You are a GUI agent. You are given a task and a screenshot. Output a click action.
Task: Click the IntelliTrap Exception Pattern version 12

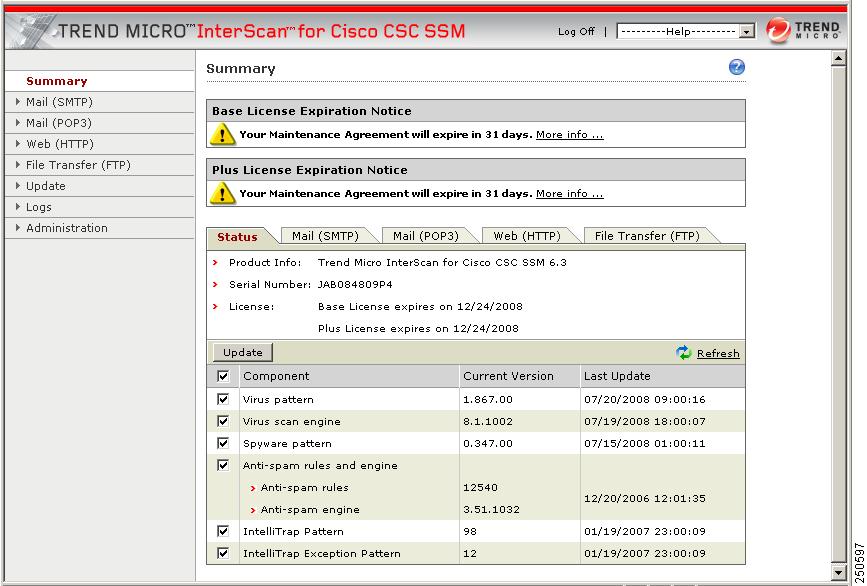click(470, 554)
